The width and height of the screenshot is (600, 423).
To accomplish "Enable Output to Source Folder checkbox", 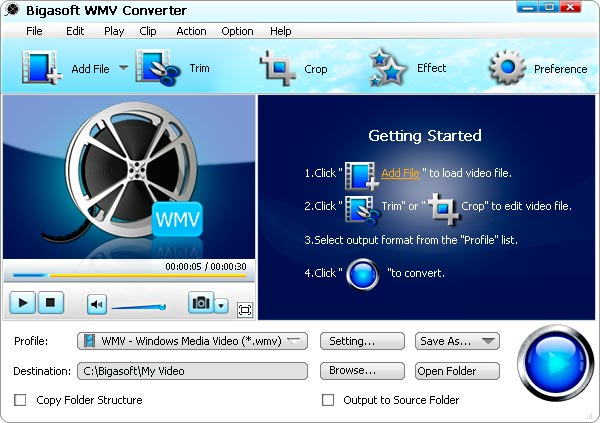I will tap(328, 400).
